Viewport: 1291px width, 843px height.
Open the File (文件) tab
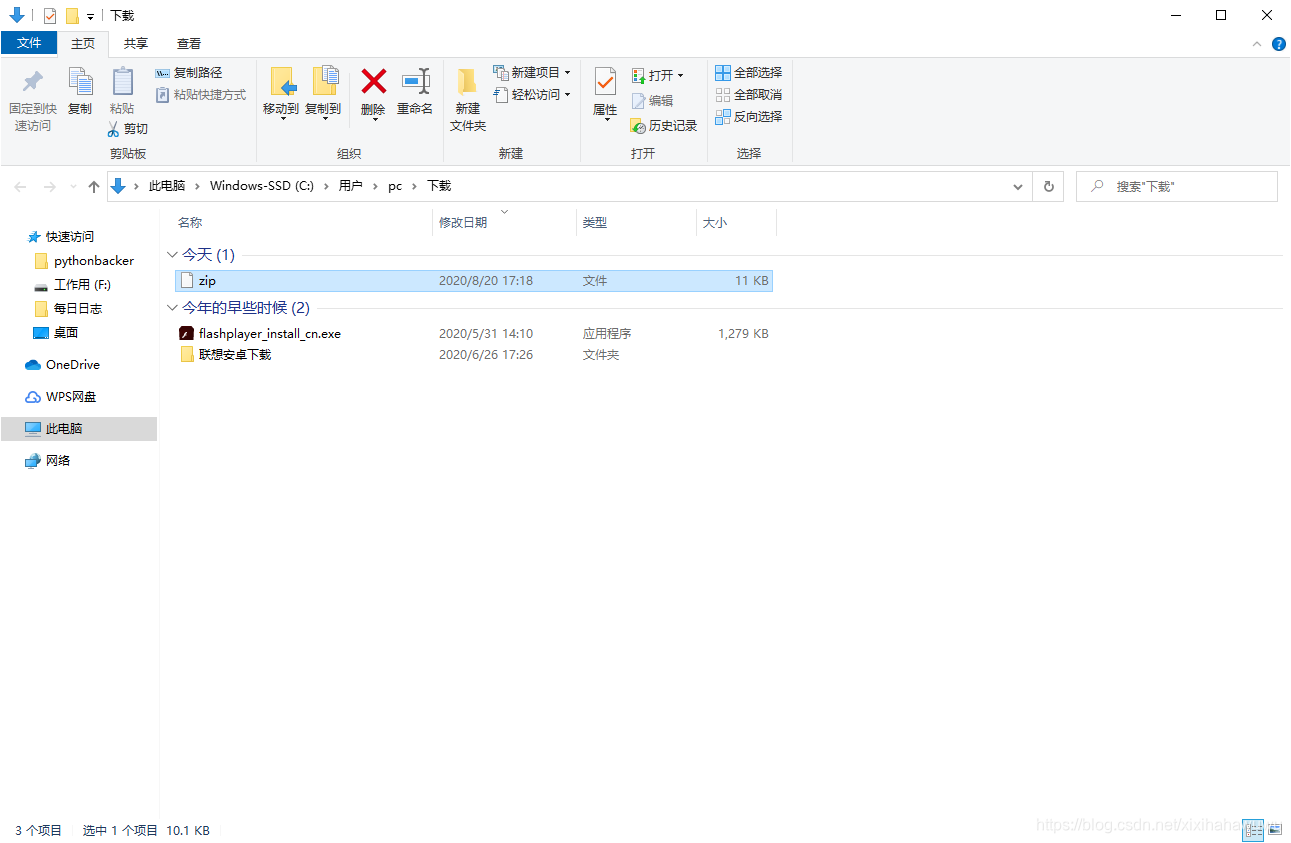29,43
